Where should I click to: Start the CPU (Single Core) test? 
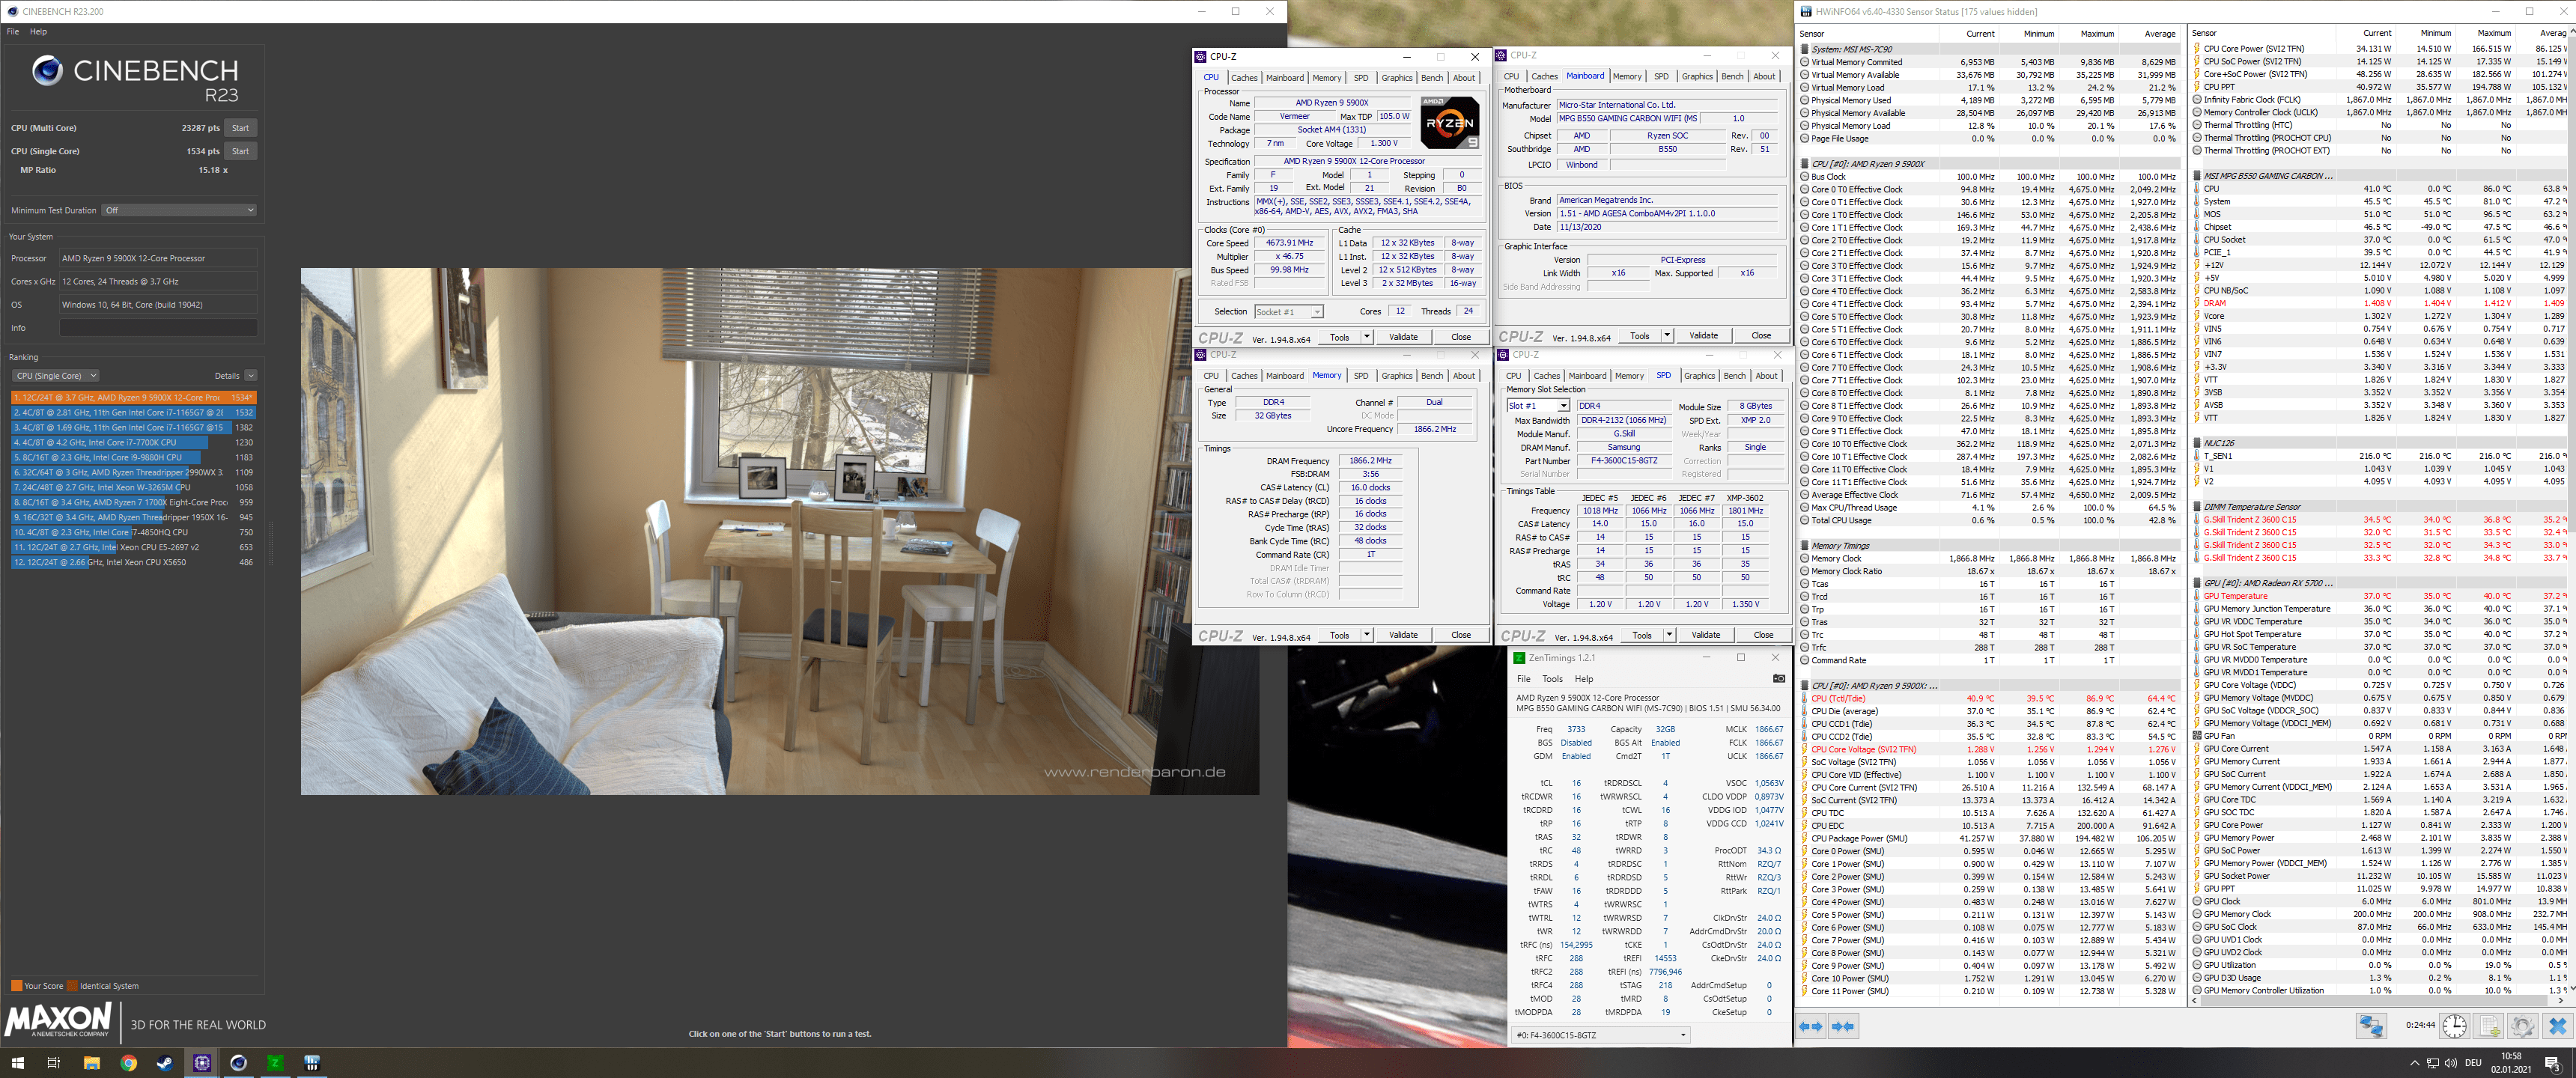click(x=240, y=151)
